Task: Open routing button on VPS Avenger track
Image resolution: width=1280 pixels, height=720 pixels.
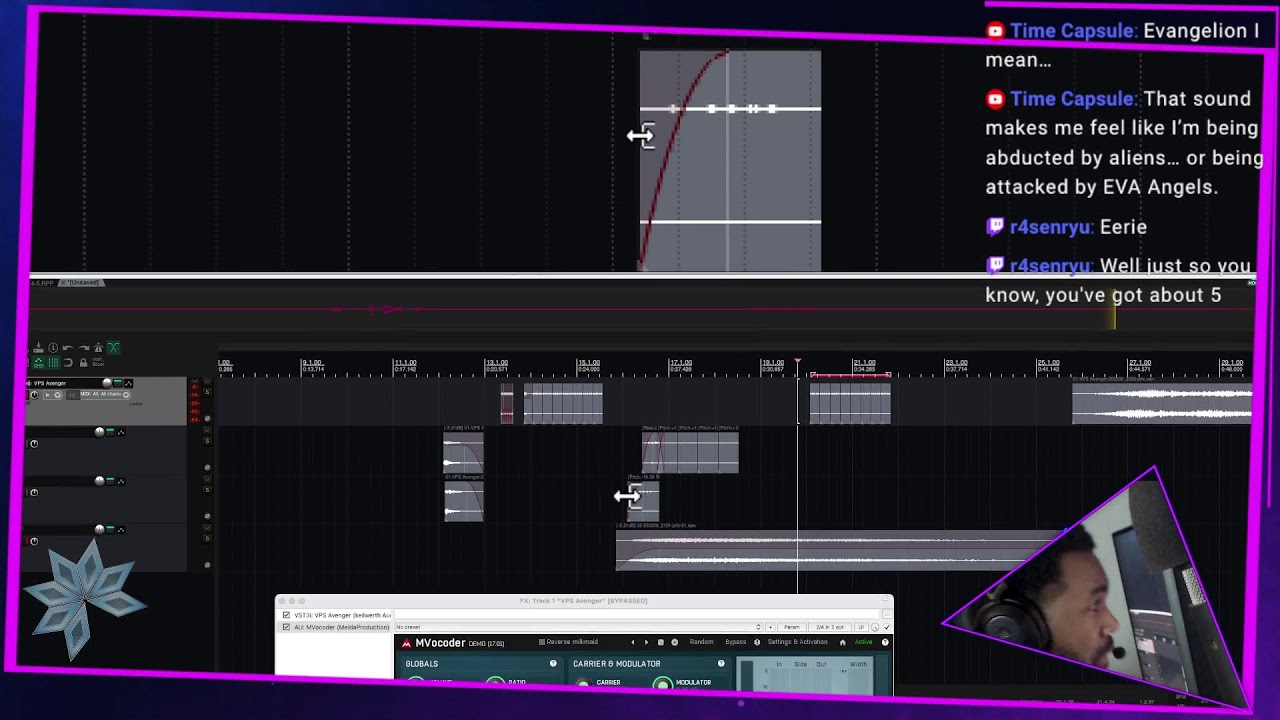Action: pos(118,383)
